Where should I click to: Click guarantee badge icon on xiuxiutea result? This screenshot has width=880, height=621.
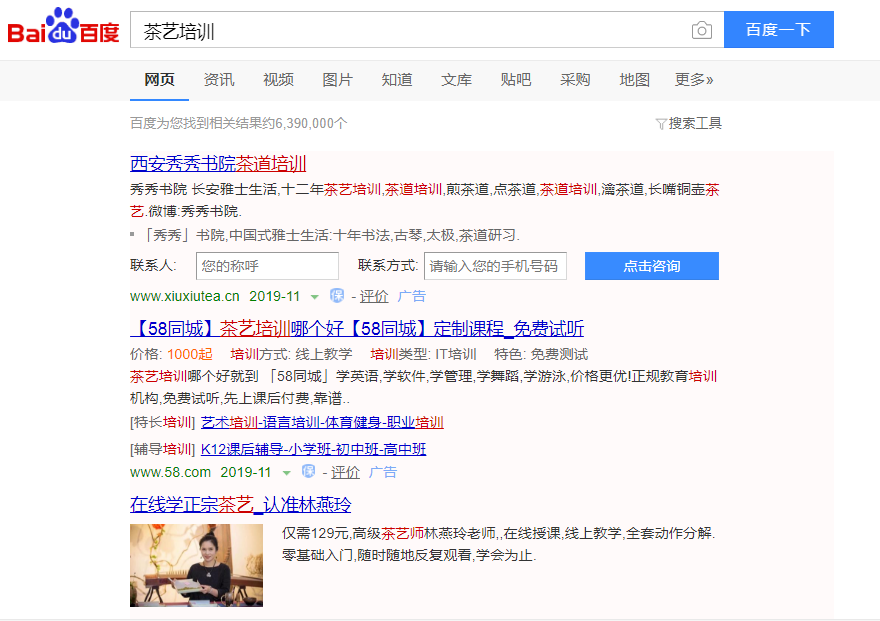pyautogui.click(x=337, y=296)
